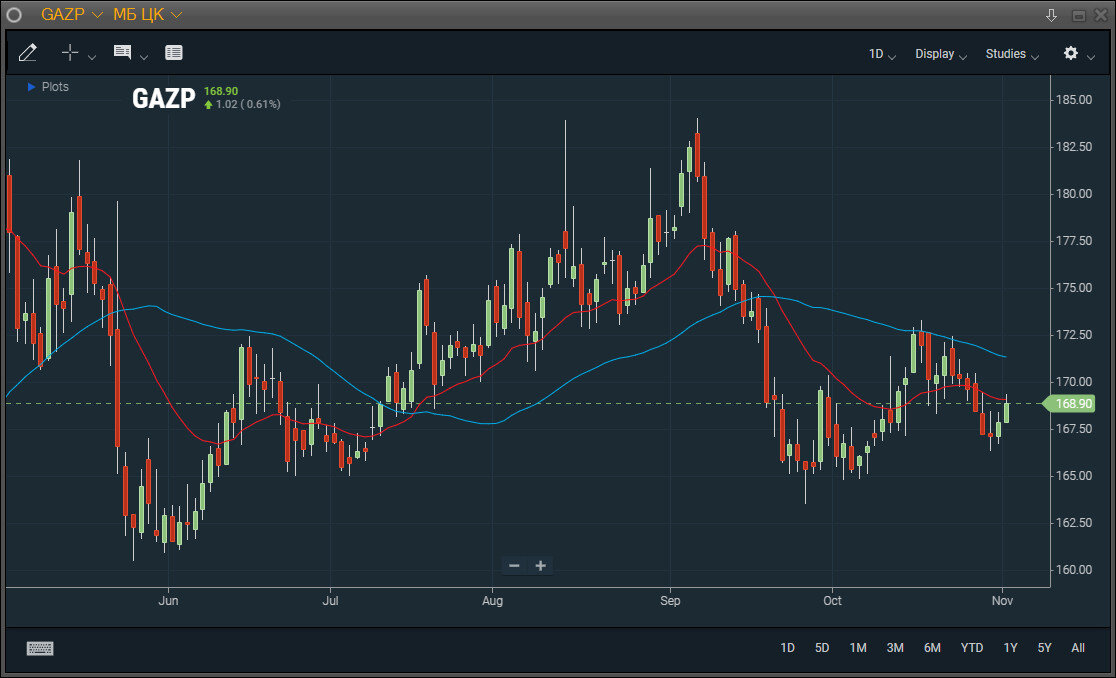Expand the settings gear dropdown arrow

coord(1090,57)
